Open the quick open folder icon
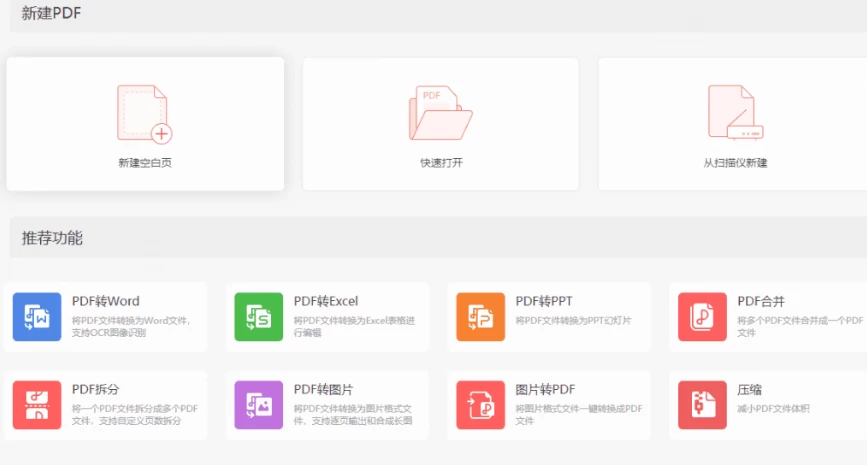 [x=441, y=113]
